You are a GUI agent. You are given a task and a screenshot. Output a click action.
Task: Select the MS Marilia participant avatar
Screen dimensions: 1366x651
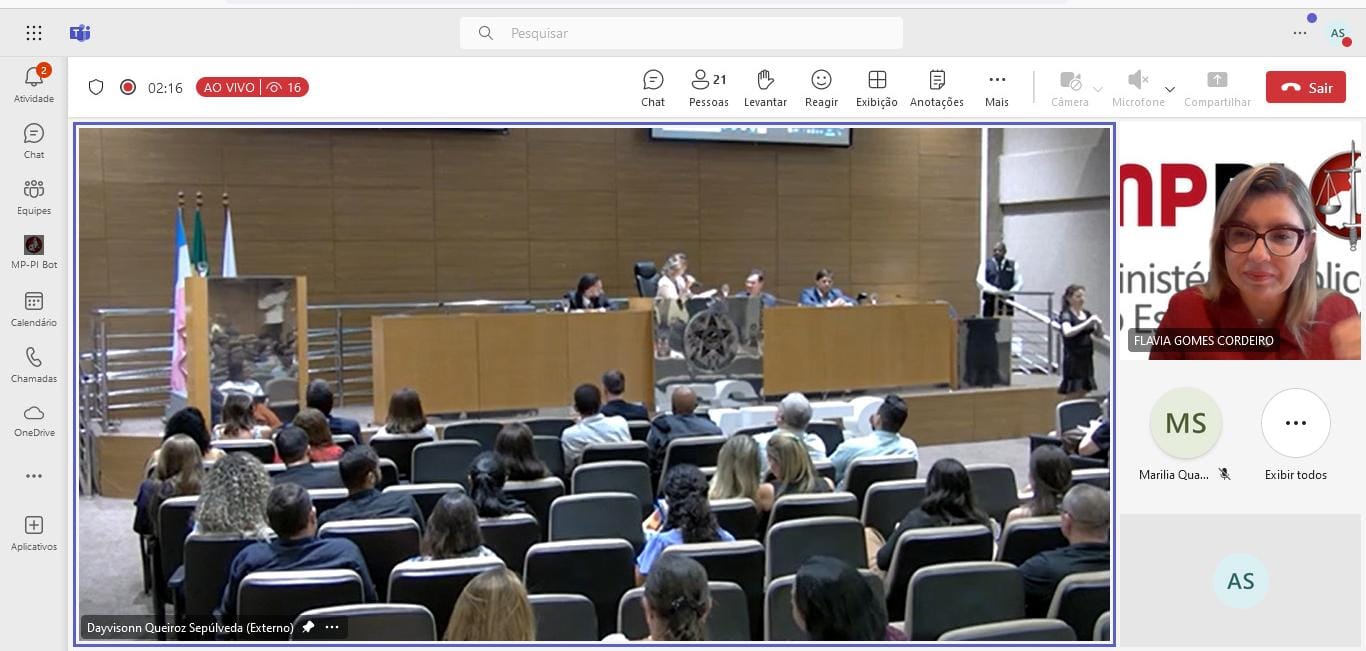coord(1186,423)
